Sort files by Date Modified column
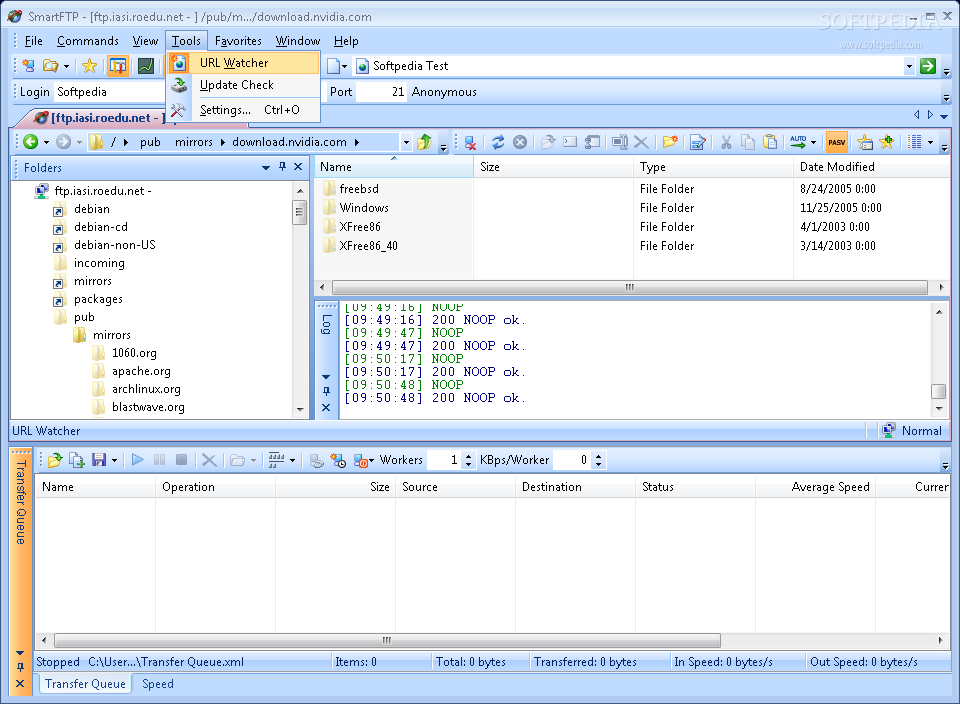Image resolution: width=960 pixels, height=704 pixels. tap(871, 167)
